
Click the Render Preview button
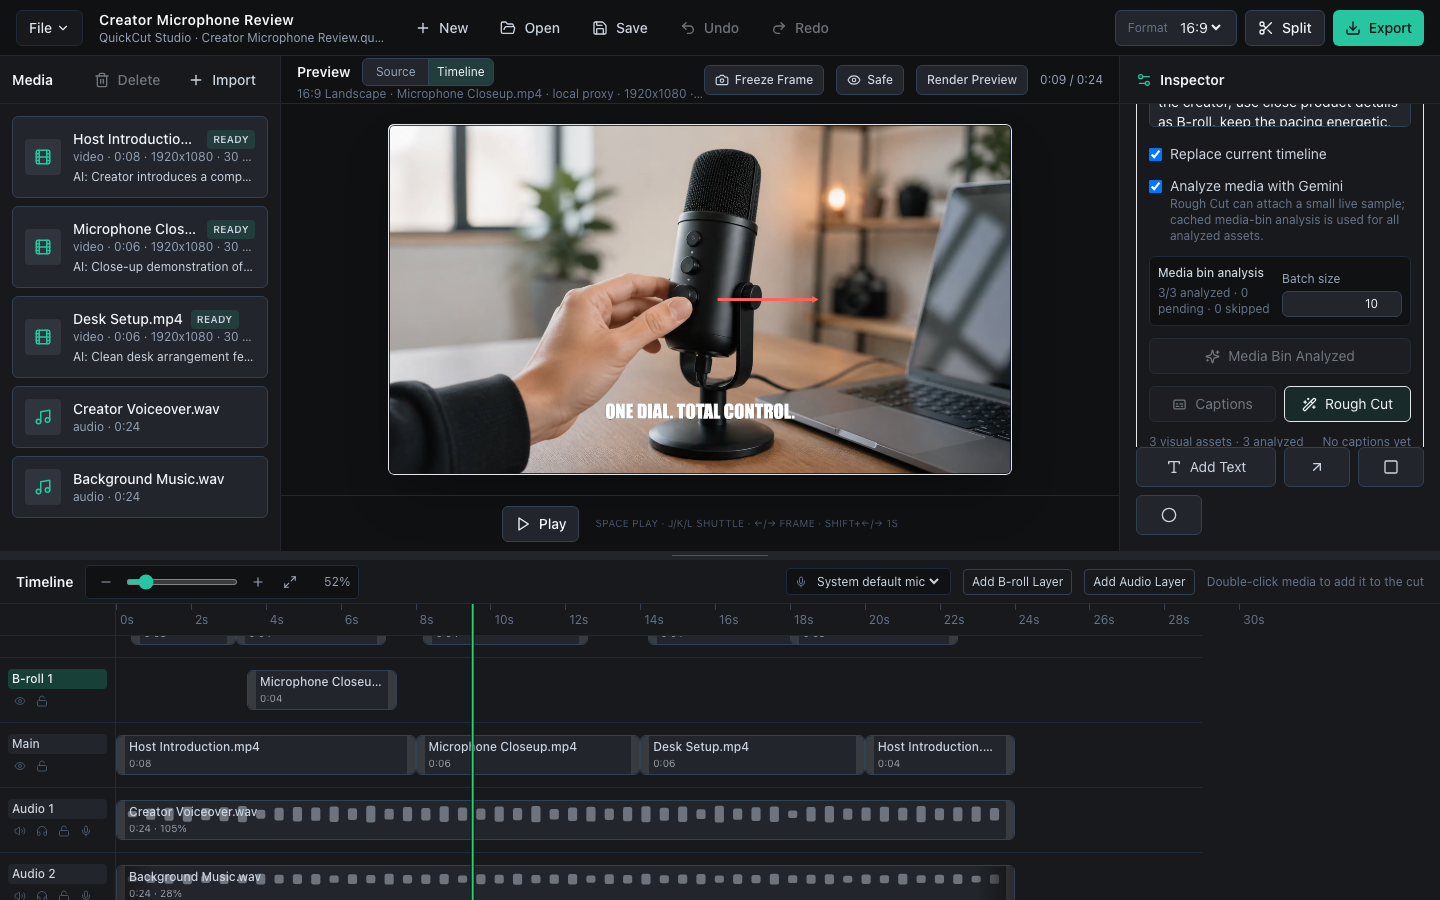[972, 80]
